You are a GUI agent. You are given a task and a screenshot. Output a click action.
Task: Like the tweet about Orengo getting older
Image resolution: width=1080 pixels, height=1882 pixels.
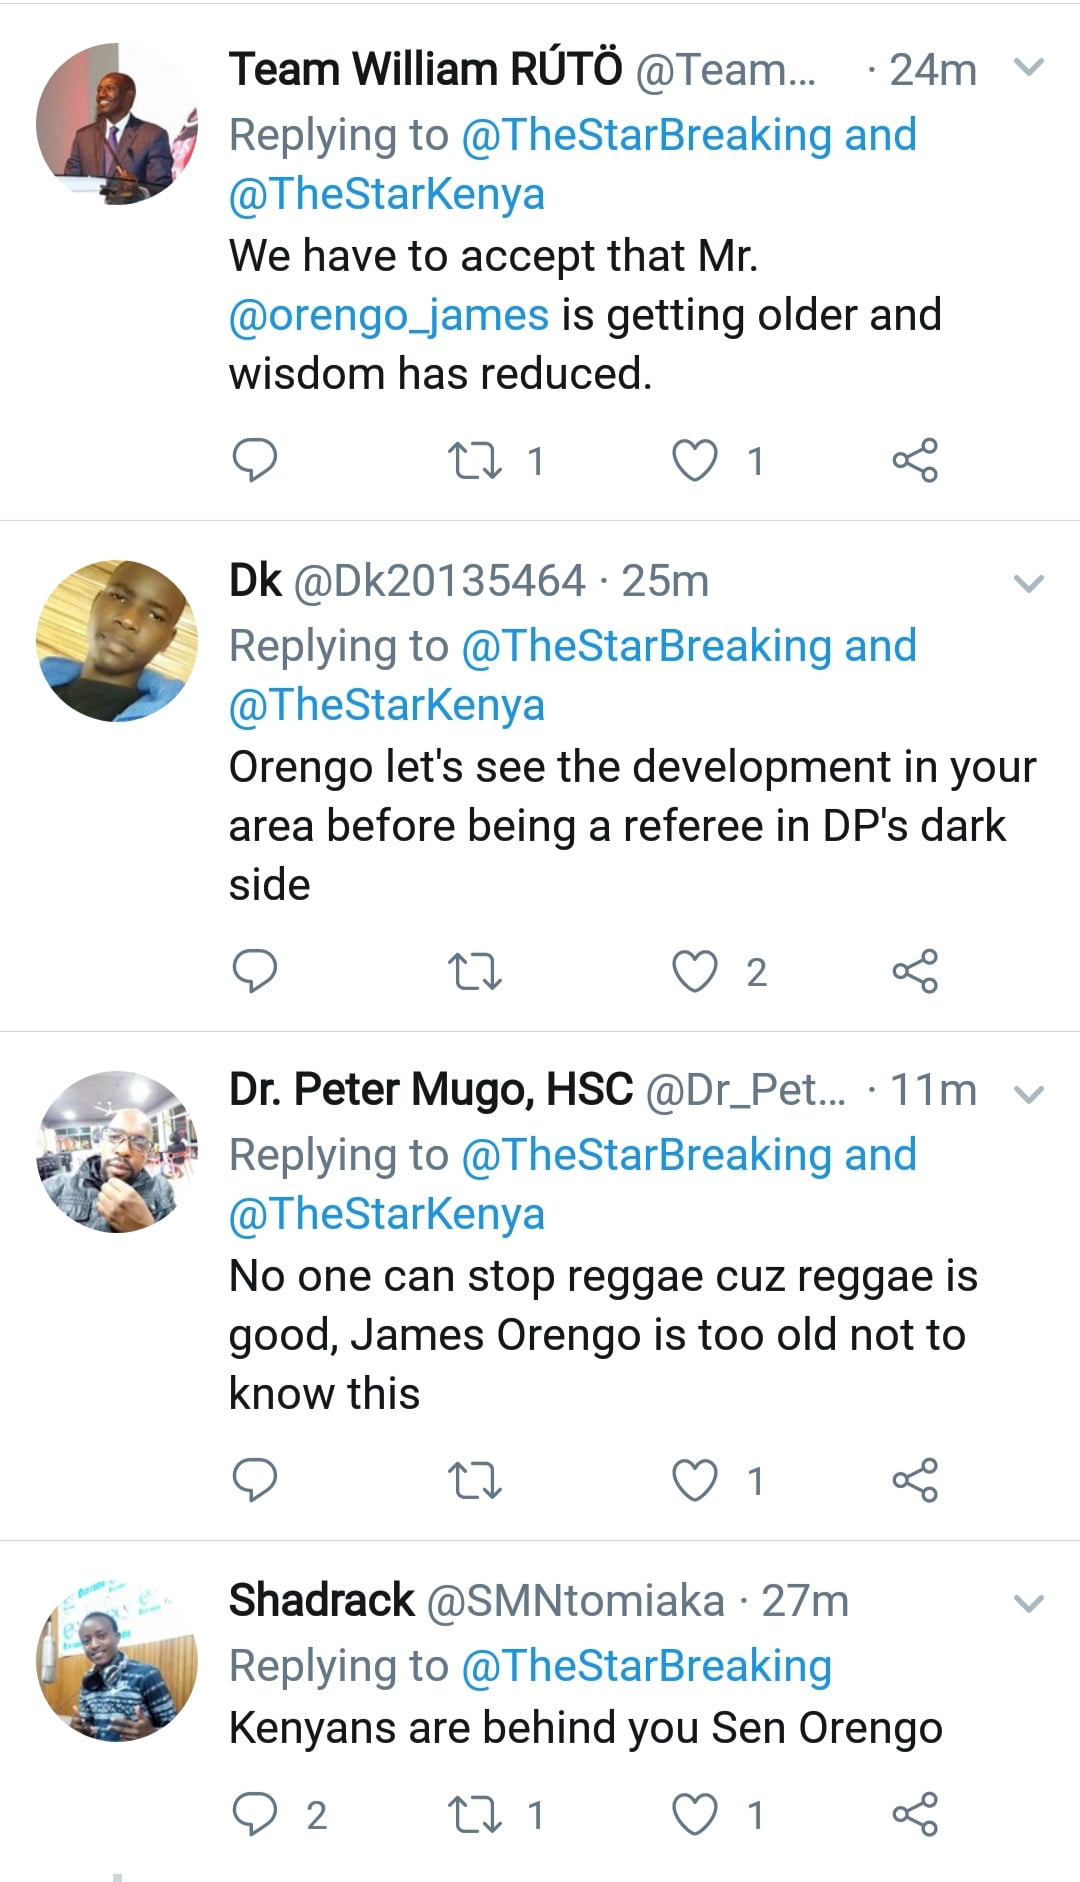coord(694,461)
